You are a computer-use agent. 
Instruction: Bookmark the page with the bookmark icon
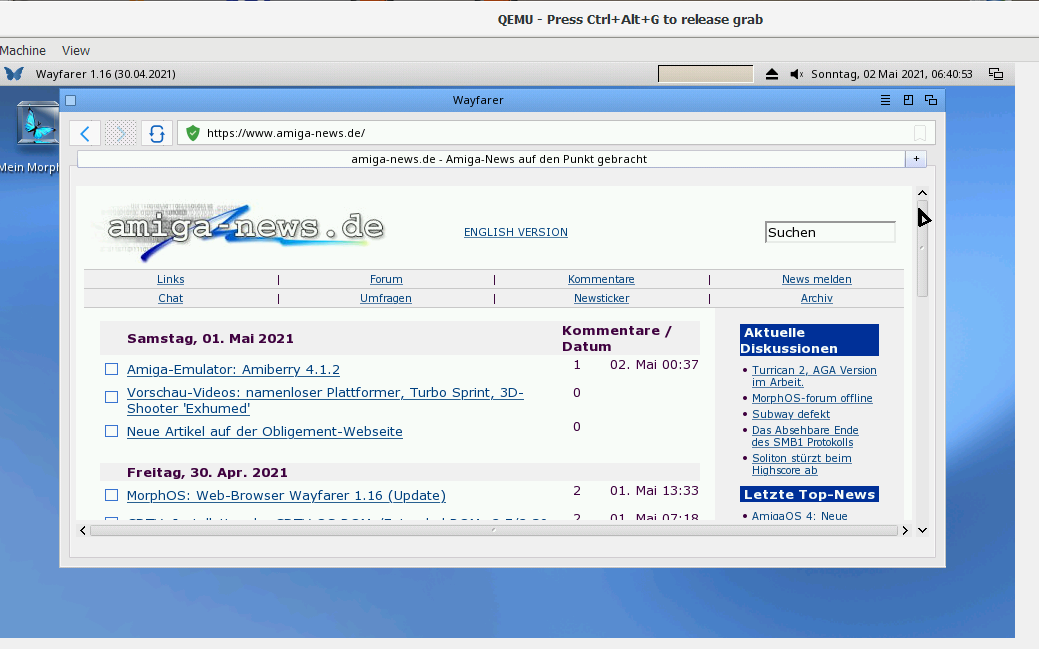pos(920,133)
